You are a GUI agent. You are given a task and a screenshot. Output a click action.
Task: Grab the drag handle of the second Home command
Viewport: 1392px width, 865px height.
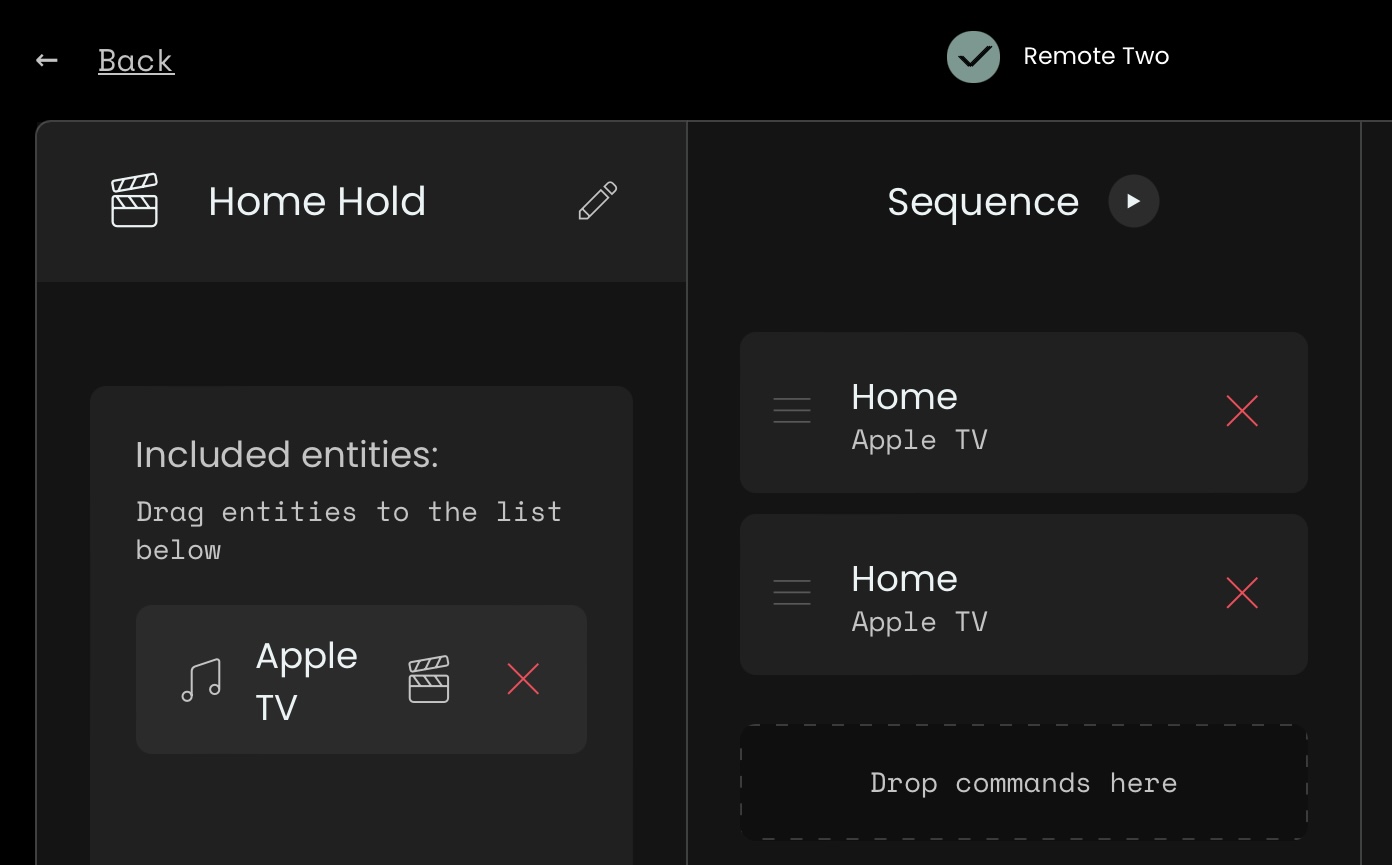click(x=792, y=593)
